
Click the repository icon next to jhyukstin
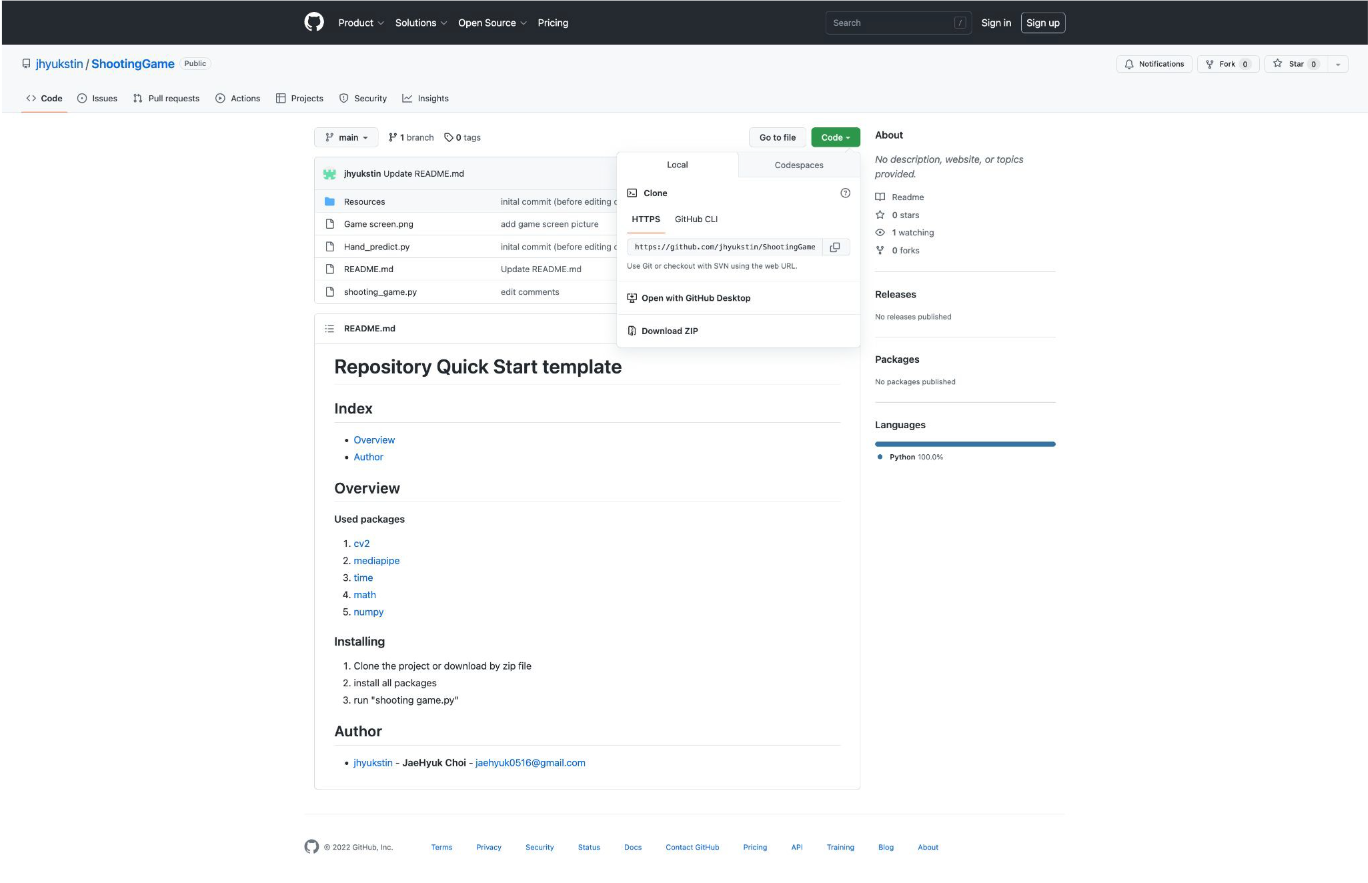(26, 64)
